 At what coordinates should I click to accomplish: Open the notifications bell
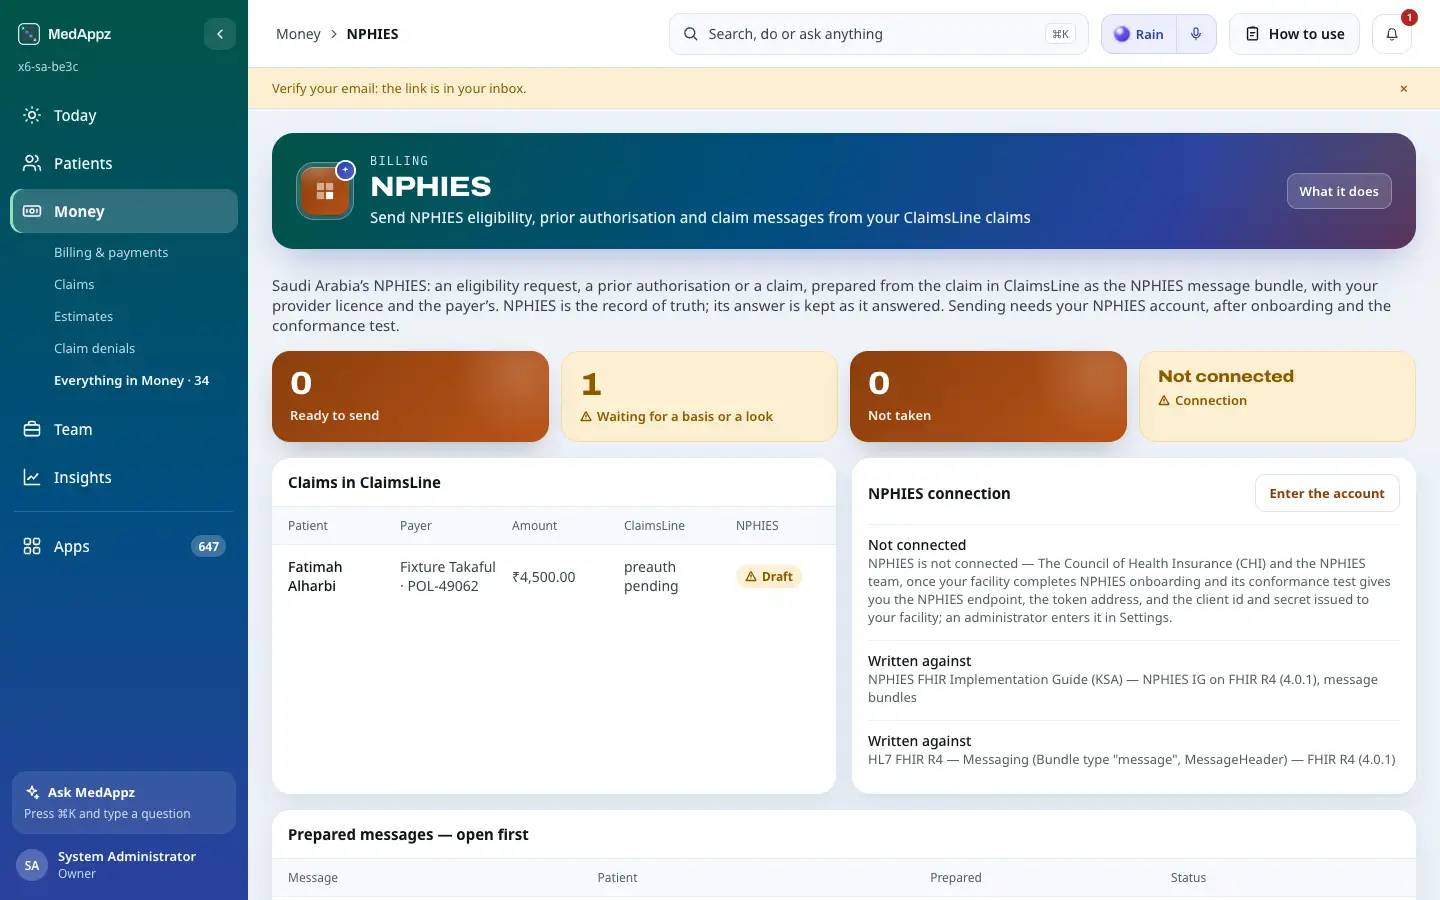click(x=1391, y=34)
